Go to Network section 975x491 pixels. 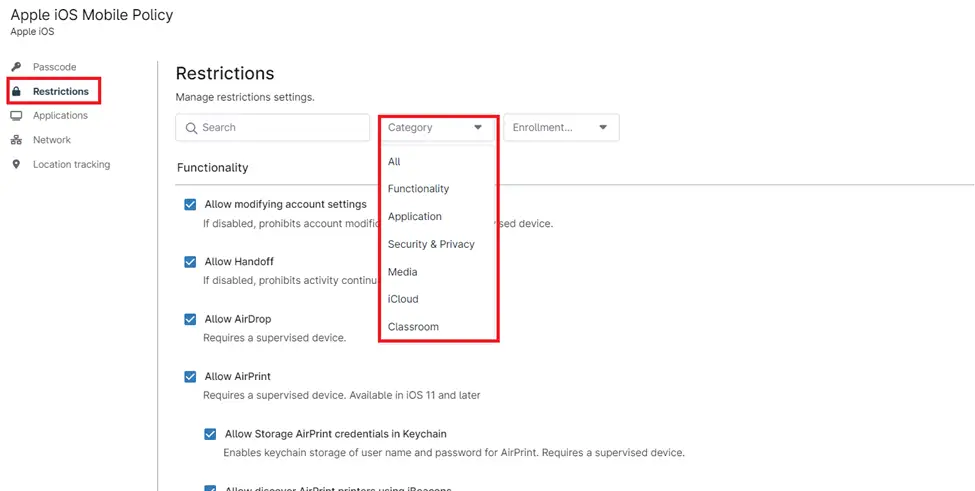(52, 140)
